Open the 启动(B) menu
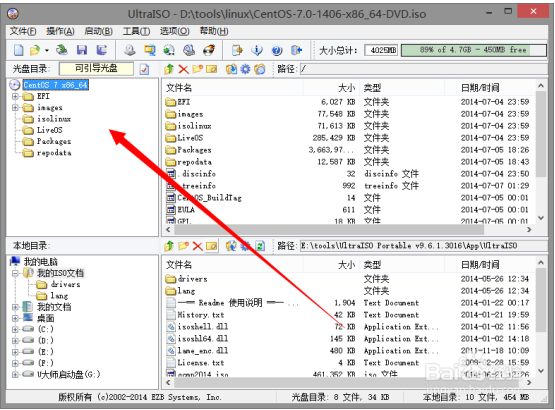This screenshot has height=410, width=555. 98,31
